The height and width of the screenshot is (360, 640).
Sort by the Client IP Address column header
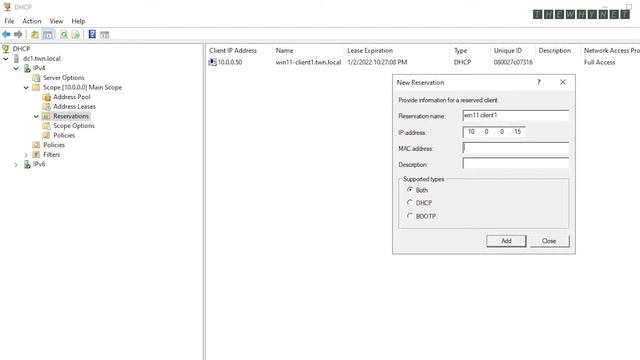pos(239,51)
